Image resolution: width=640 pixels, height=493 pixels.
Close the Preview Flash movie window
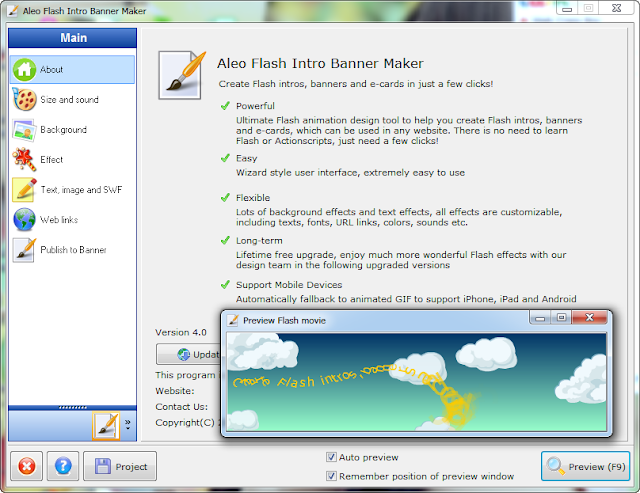[589, 318]
